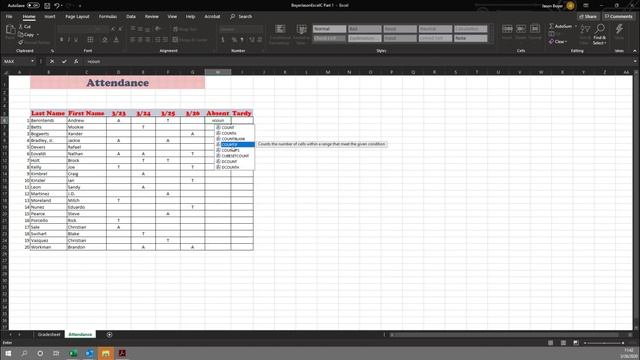Click the Font Color A icon
The width and height of the screenshot is (640, 360).
(116, 40)
